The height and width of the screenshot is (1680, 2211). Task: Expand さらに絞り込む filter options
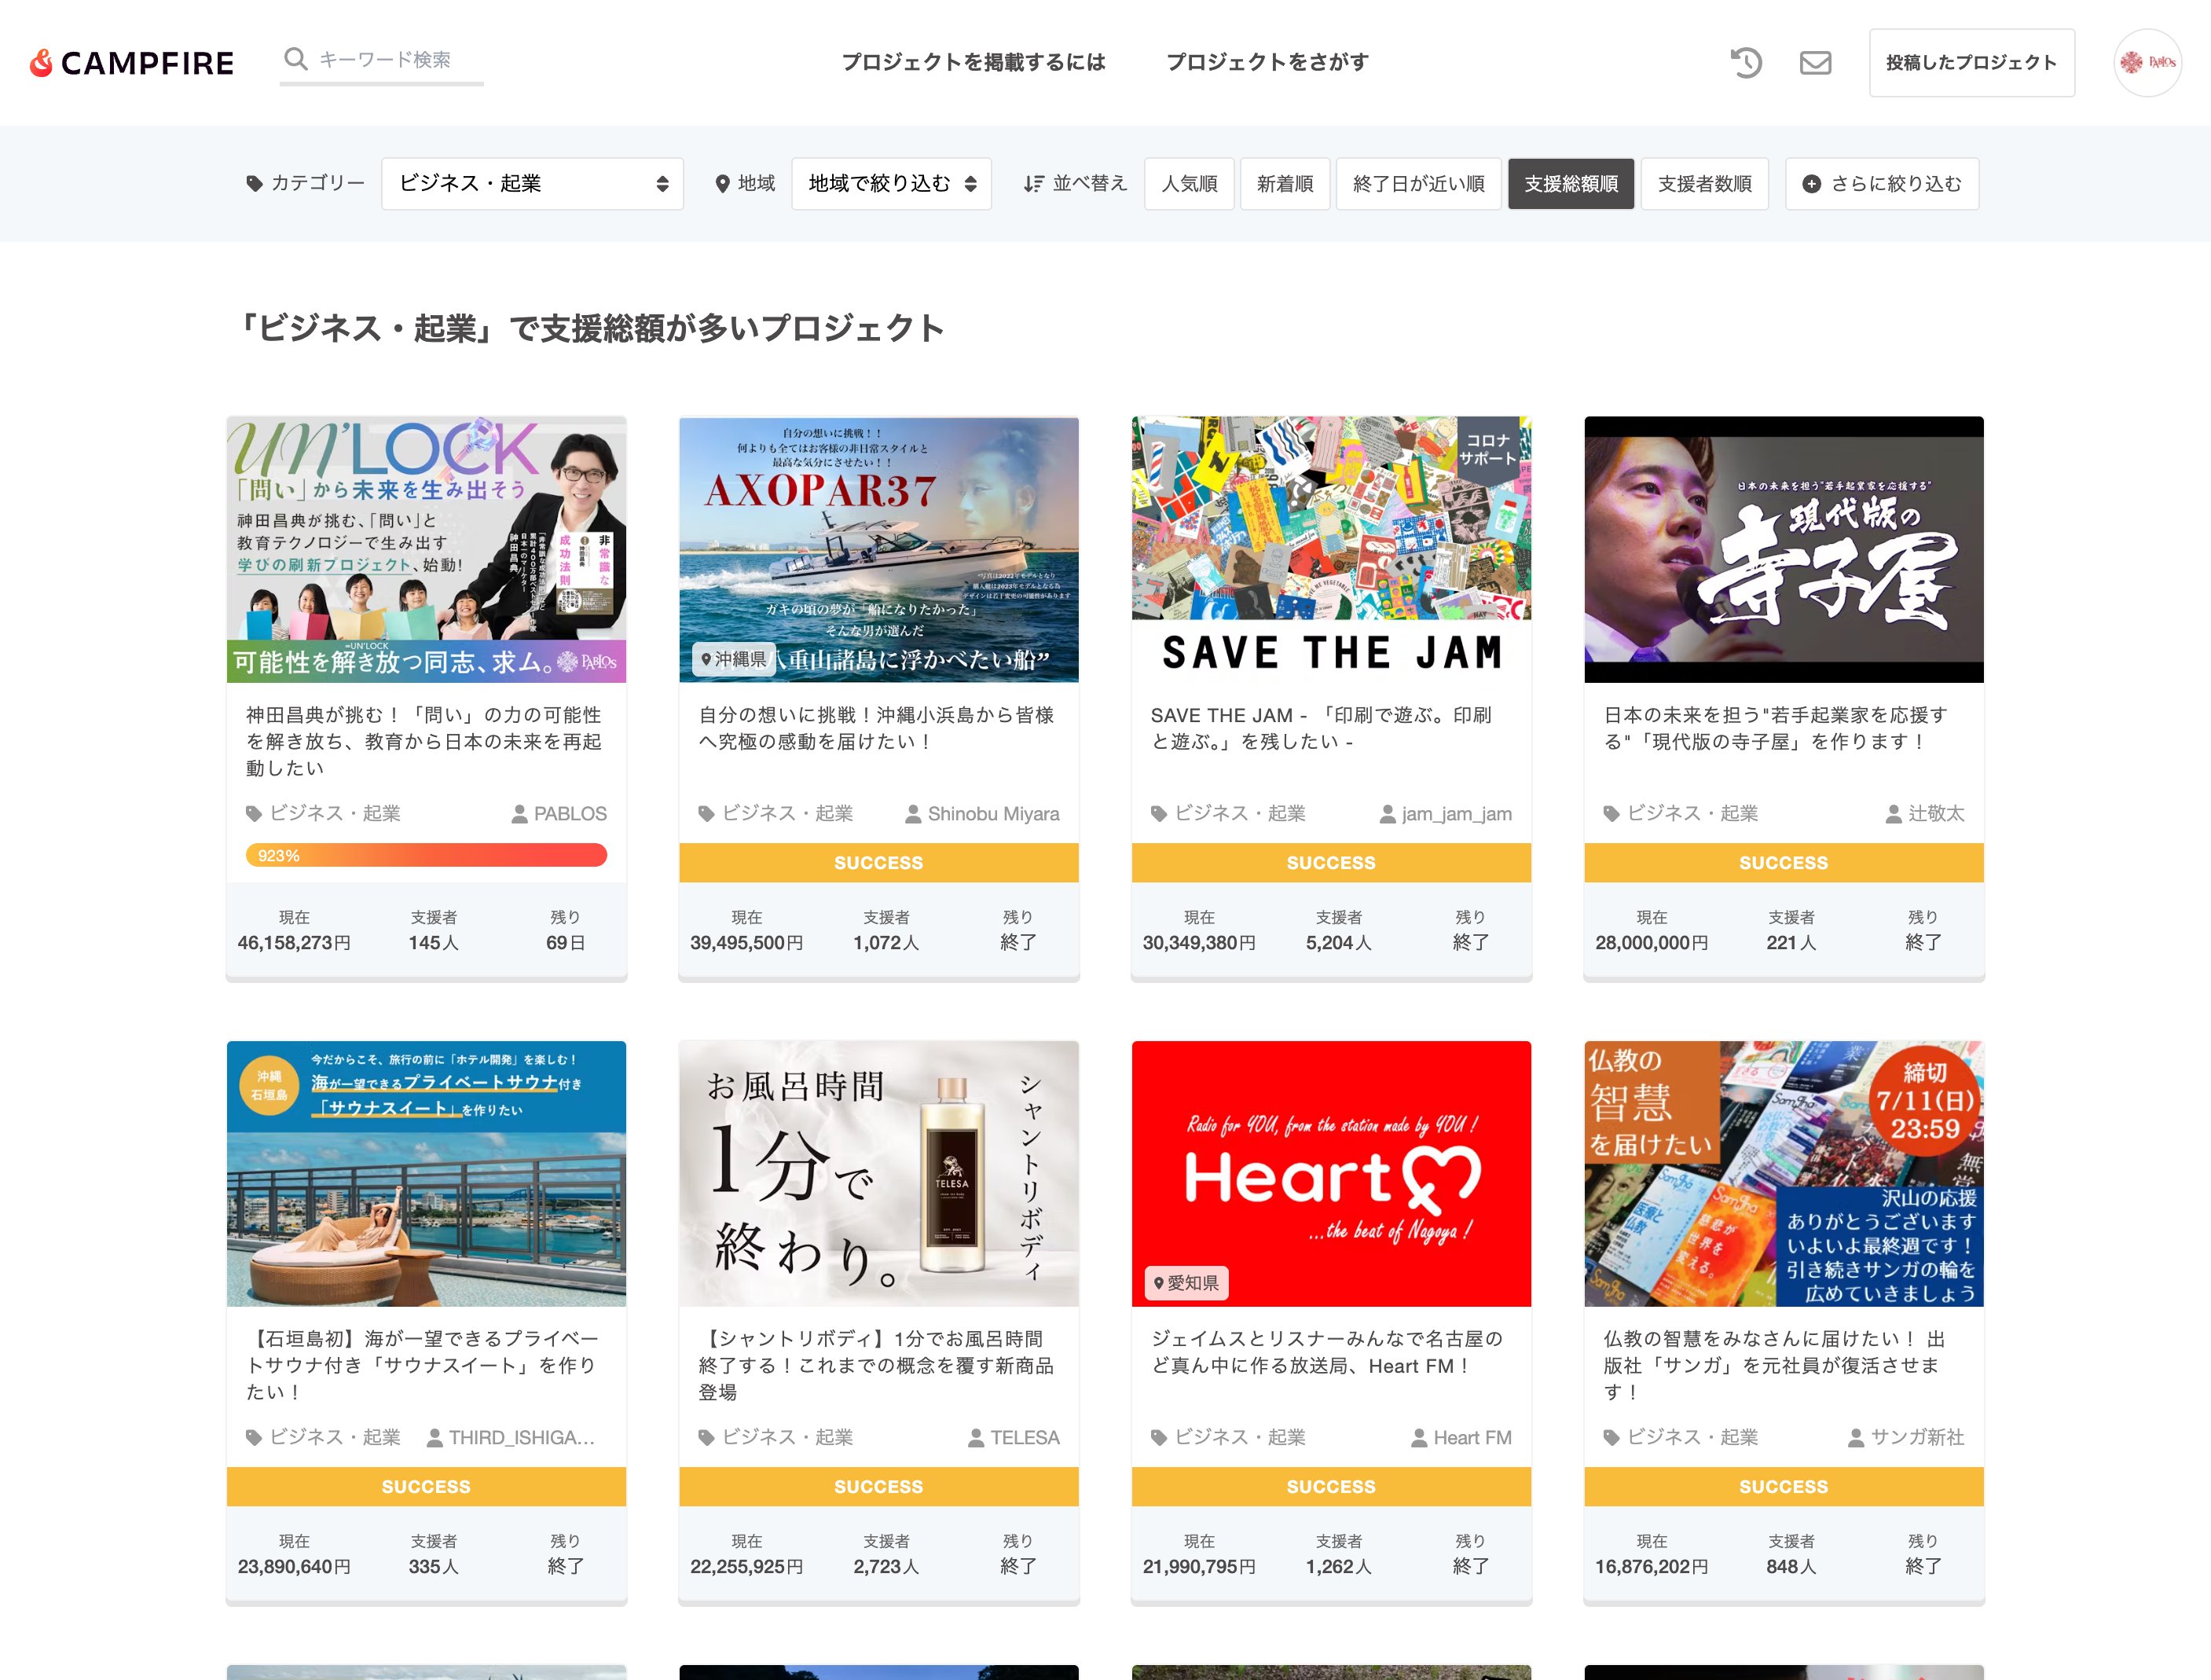(1881, 184)
